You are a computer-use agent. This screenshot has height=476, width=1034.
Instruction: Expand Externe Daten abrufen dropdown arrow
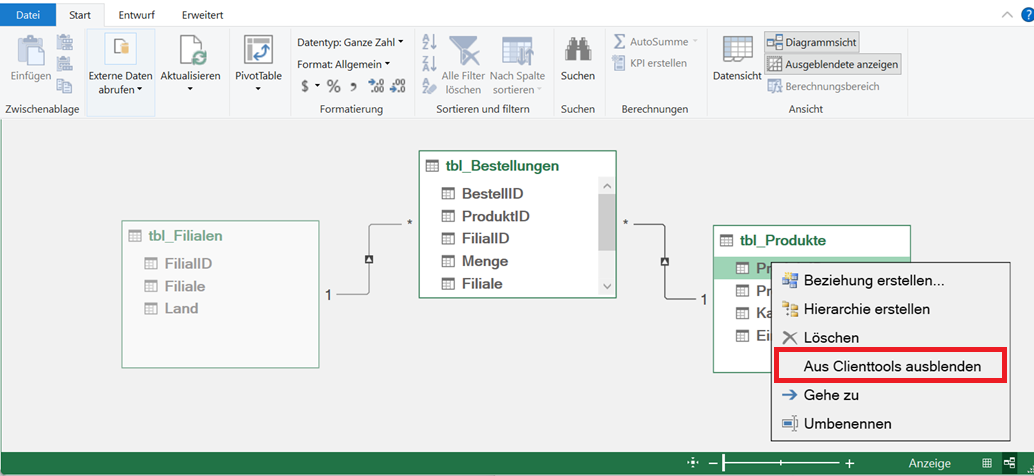[140, 90]
